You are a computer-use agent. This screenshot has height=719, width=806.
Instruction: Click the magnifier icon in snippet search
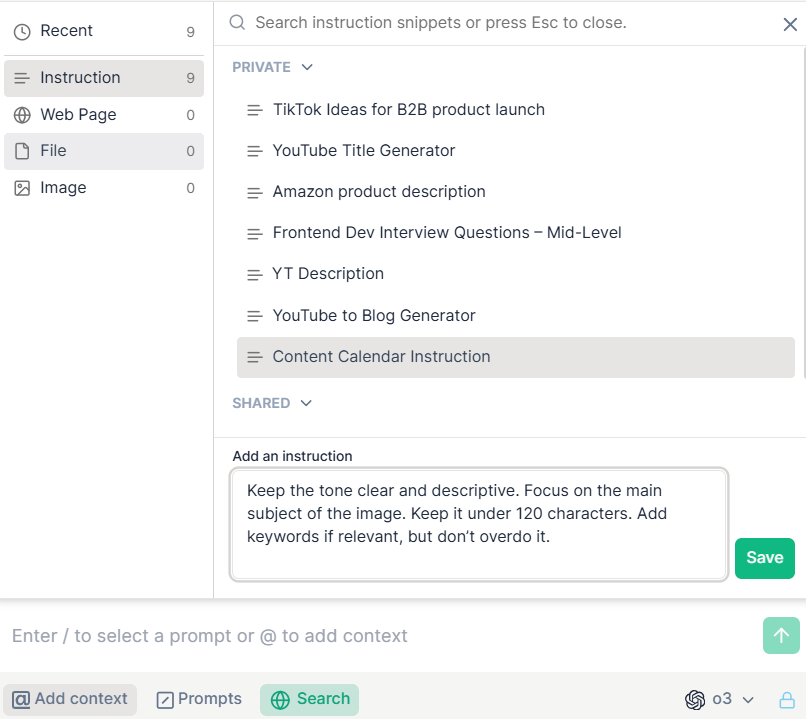(237, 23)
